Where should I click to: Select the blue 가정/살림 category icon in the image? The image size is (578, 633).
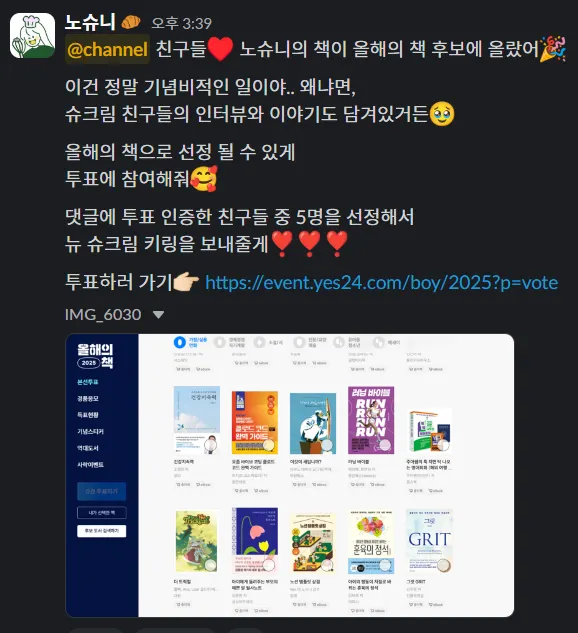pos(180,342)
